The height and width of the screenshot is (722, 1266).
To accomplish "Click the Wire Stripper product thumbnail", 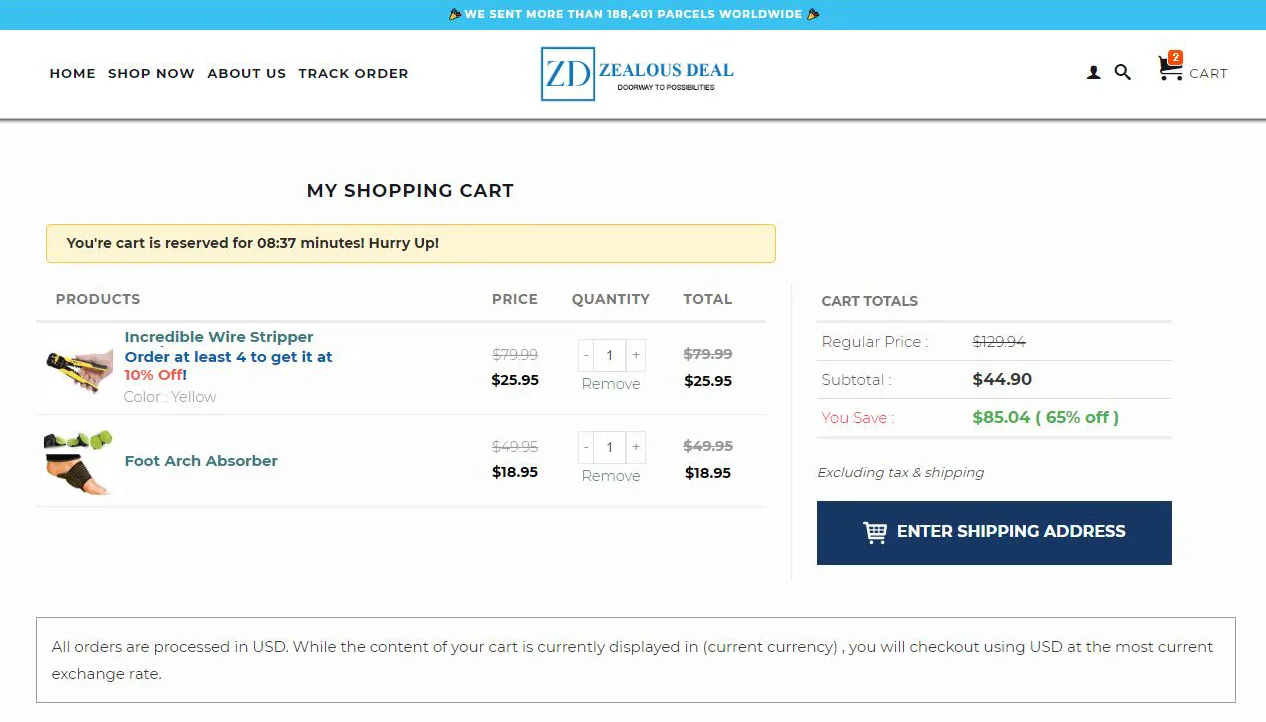I will coord(79,368).
